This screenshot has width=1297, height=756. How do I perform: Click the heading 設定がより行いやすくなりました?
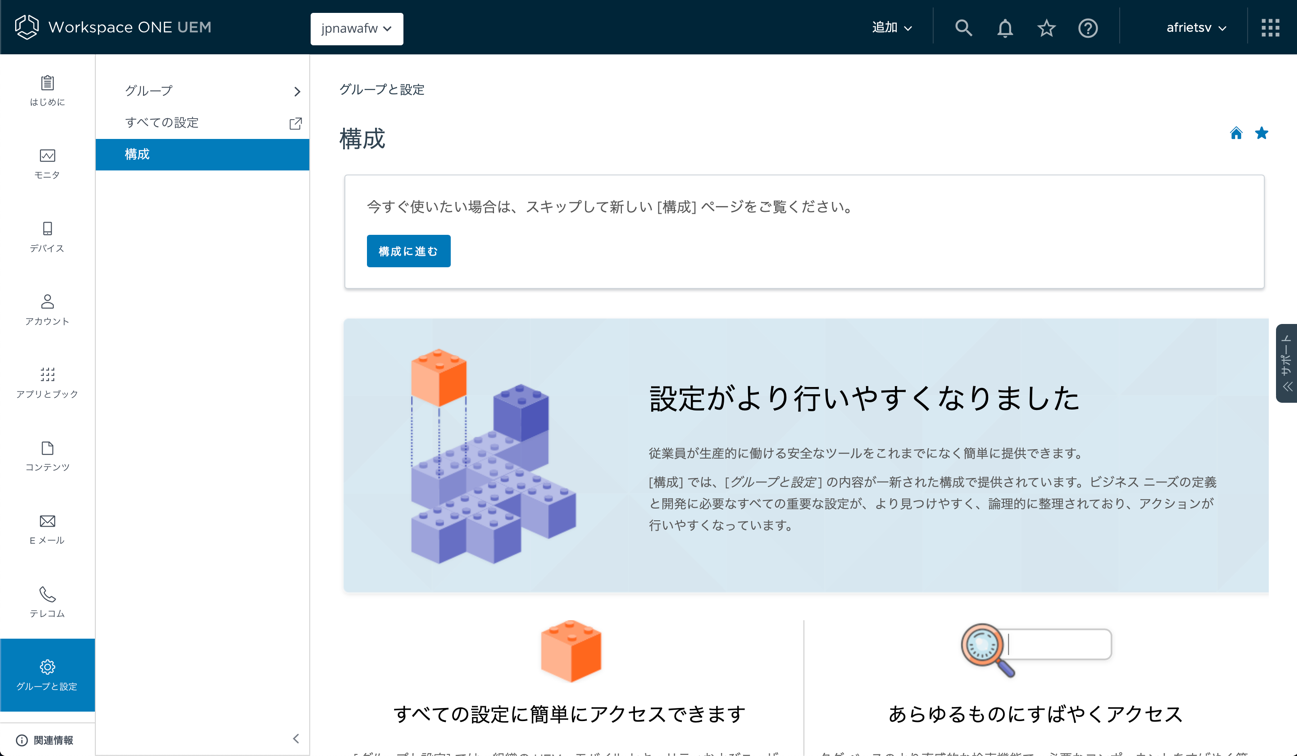tap(864, 398)
